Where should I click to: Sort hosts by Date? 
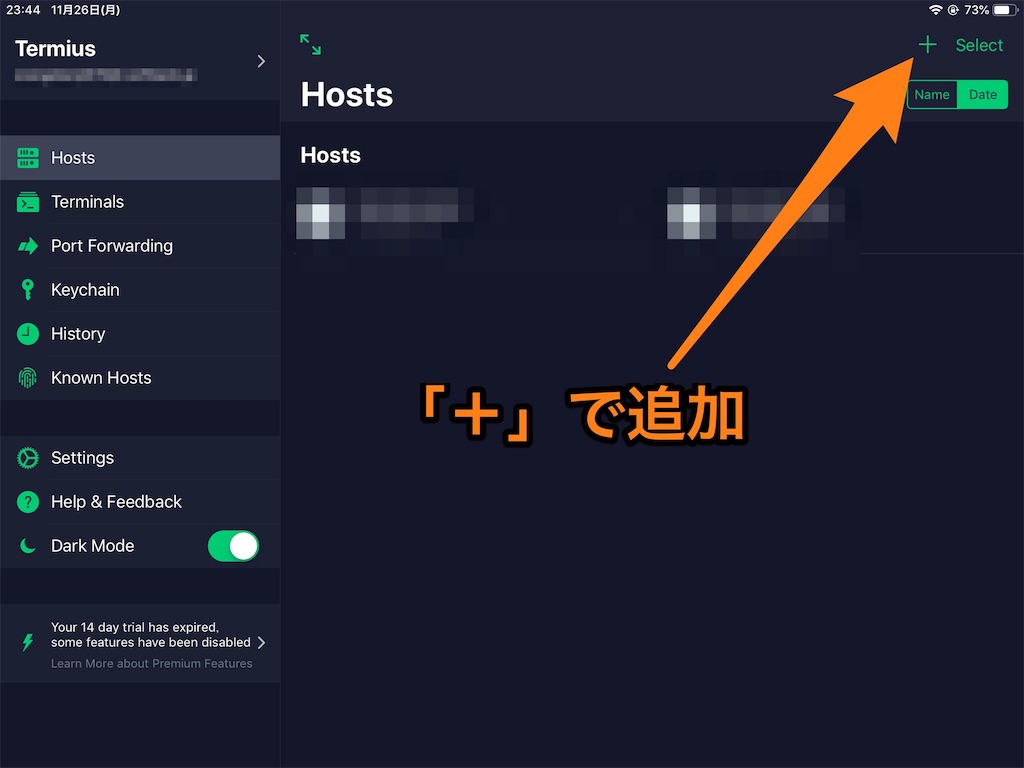[982, 95]
